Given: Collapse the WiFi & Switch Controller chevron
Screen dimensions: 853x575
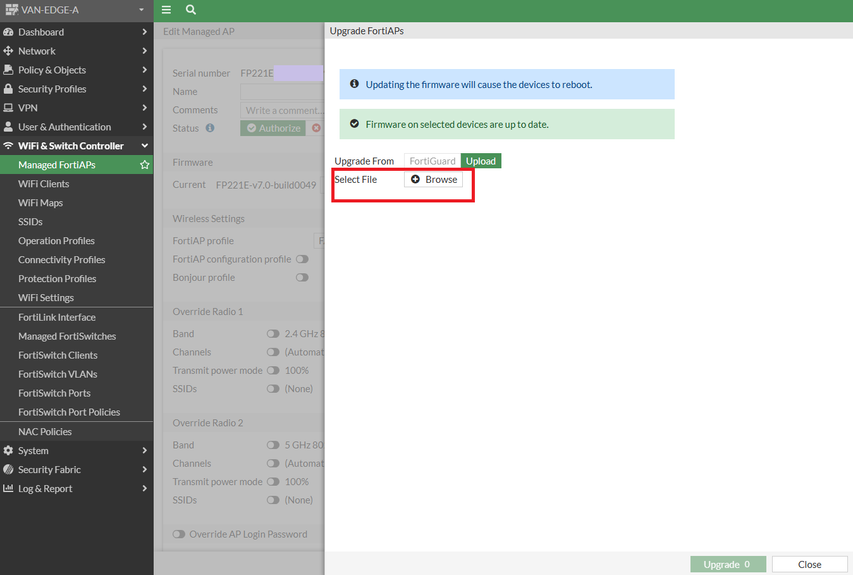Looking at the screenshot, I should pyautogui.click(x=144, y=146).
